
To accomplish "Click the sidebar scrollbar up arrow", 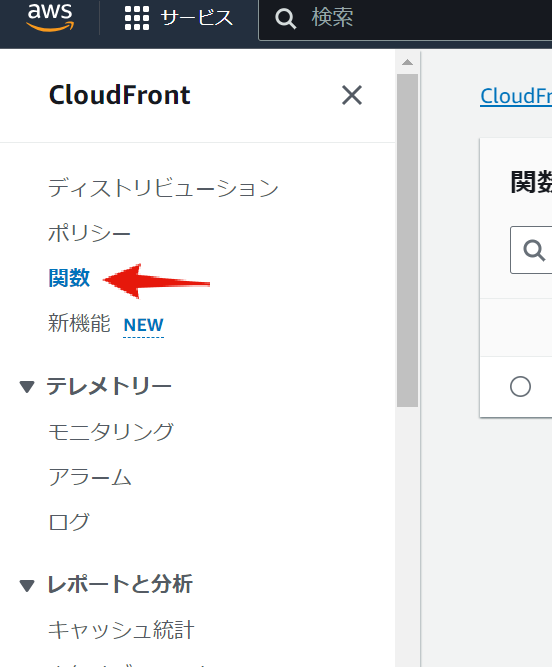I will pyautogui.click(x=407, y=63).
